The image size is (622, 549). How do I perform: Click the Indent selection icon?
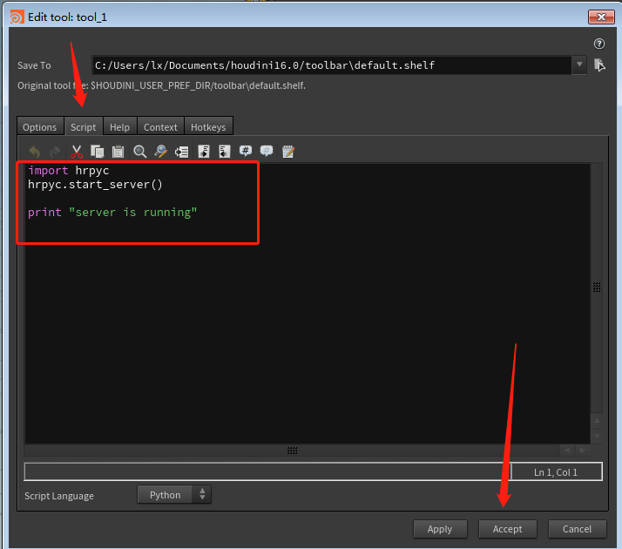point(204,152)
